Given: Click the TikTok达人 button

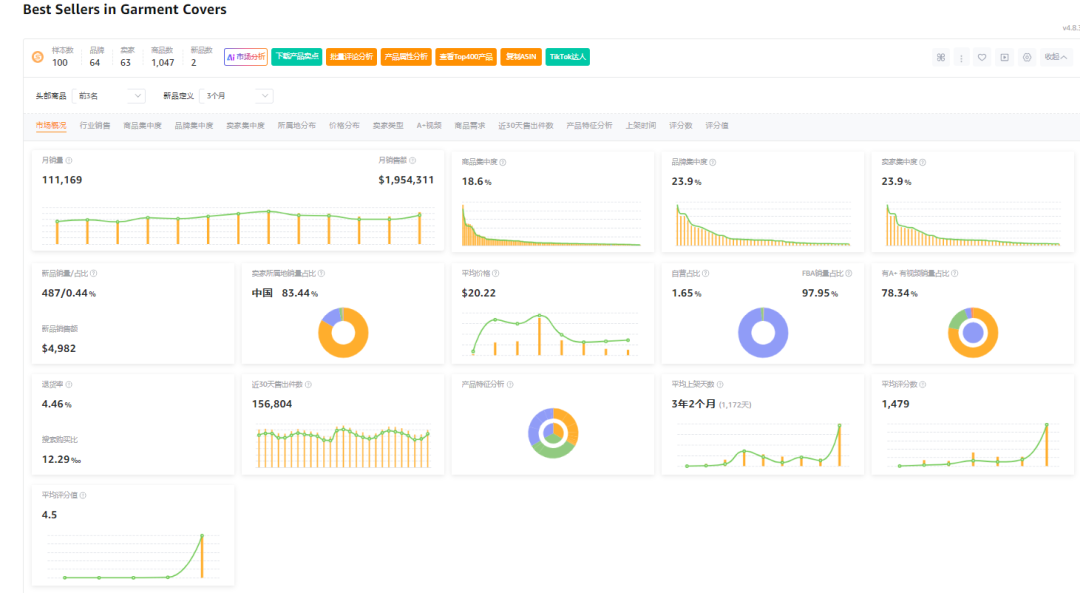Looking at the screenshot, I should click(568, 57).
